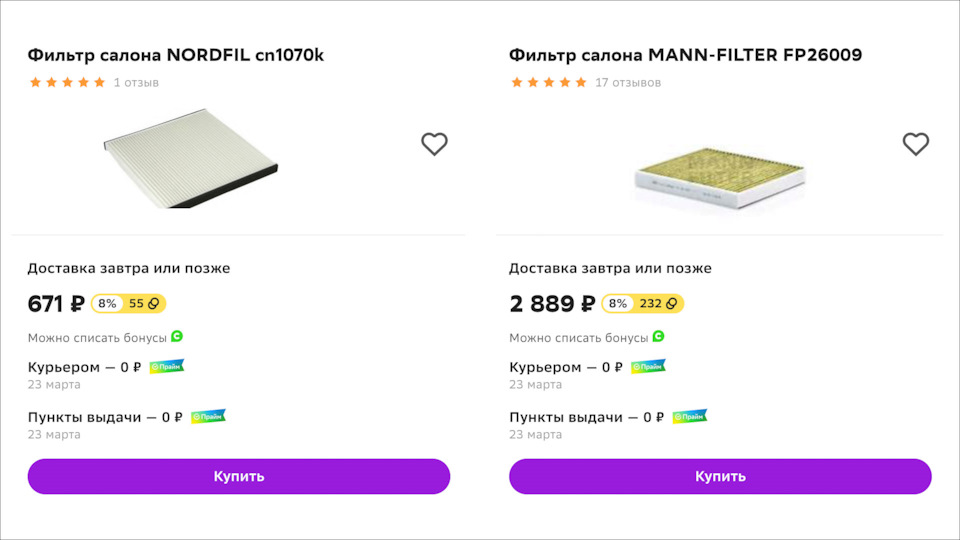This screenshot has height=540, width=960.
Task: Click green bonus icon under 671 ₽
Action: tap(177, 337)
